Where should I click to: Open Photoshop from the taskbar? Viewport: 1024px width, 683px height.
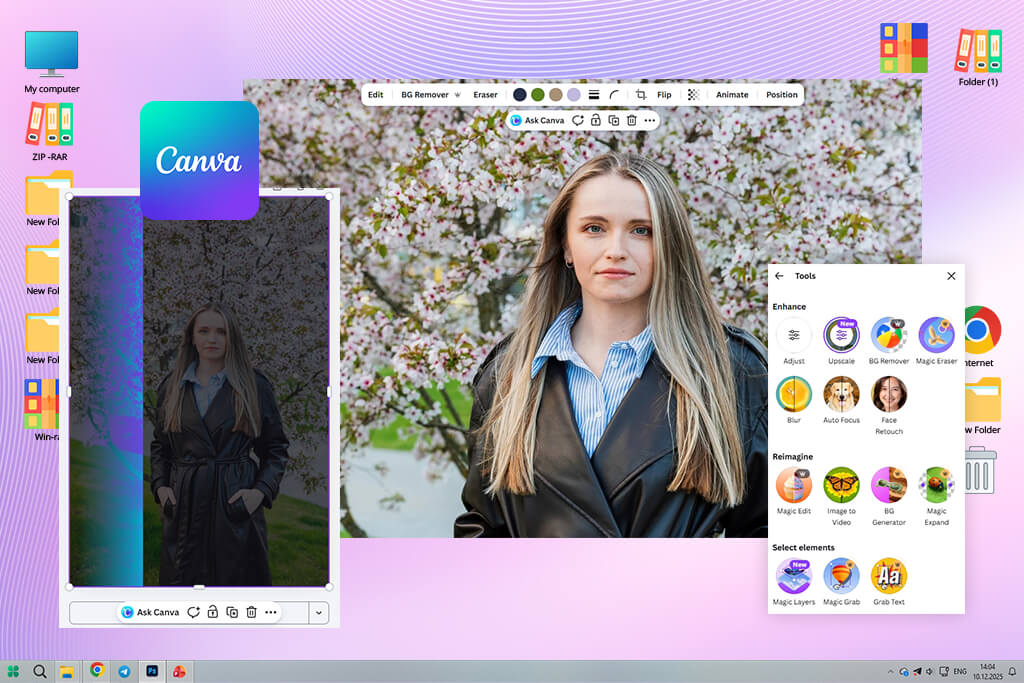(152, 671)
